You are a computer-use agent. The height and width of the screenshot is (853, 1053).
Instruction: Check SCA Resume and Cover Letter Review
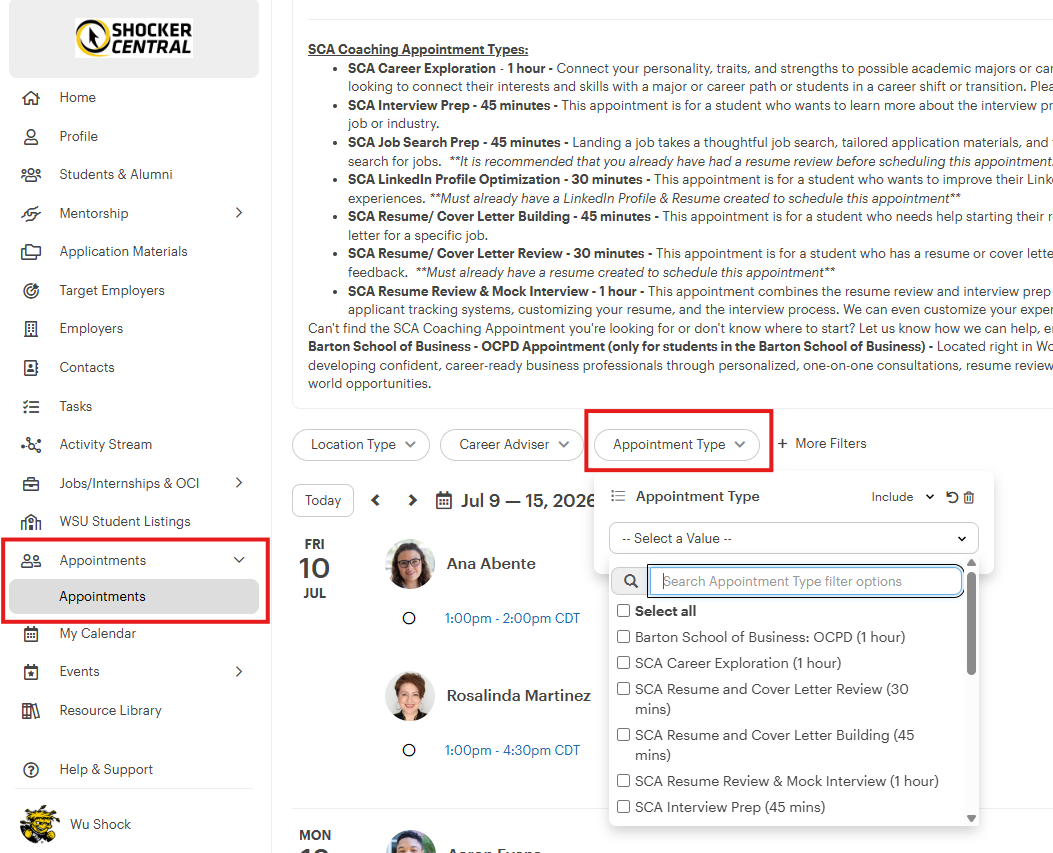pyautogui.click(x=623, y=688)
